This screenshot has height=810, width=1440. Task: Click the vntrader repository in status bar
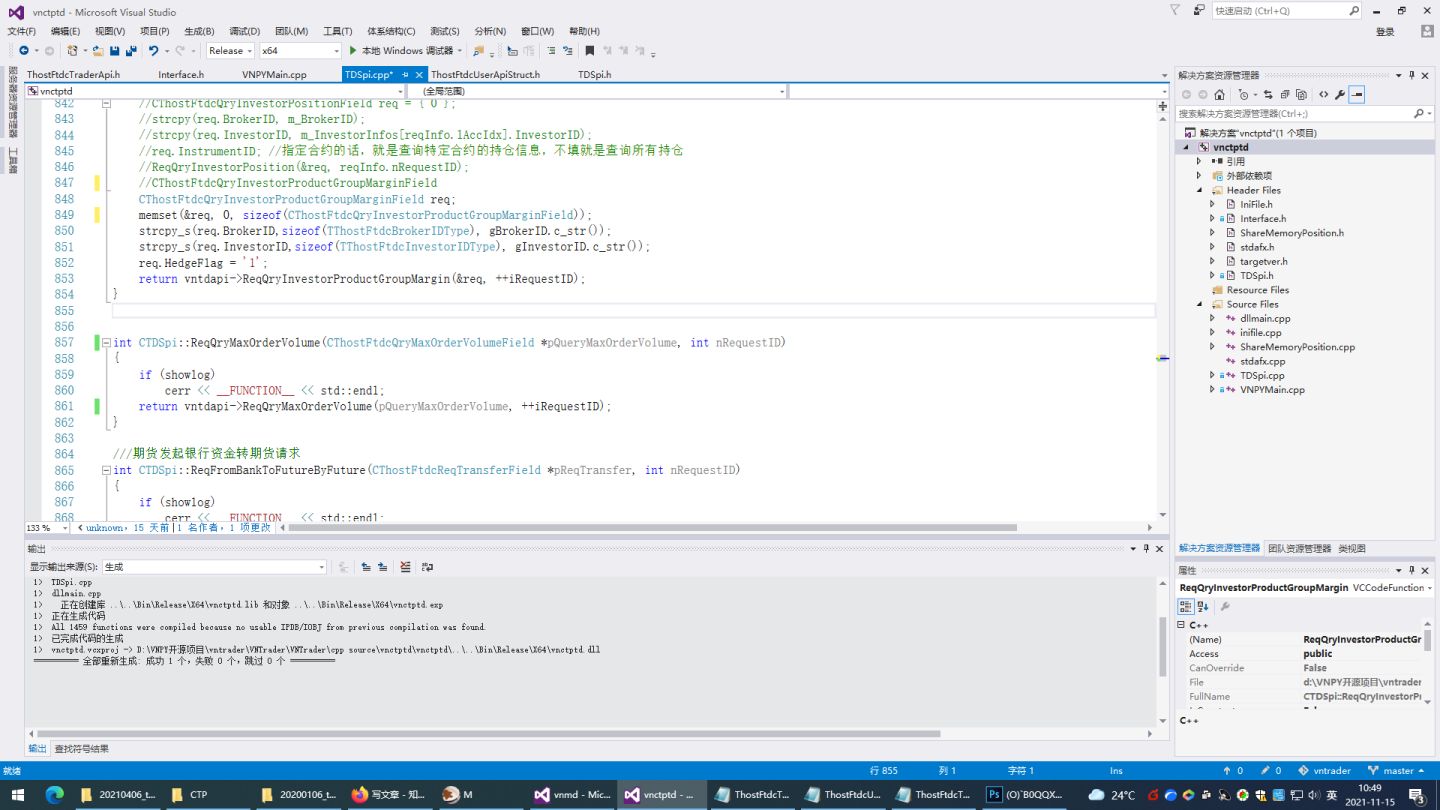coord(1326,771)
